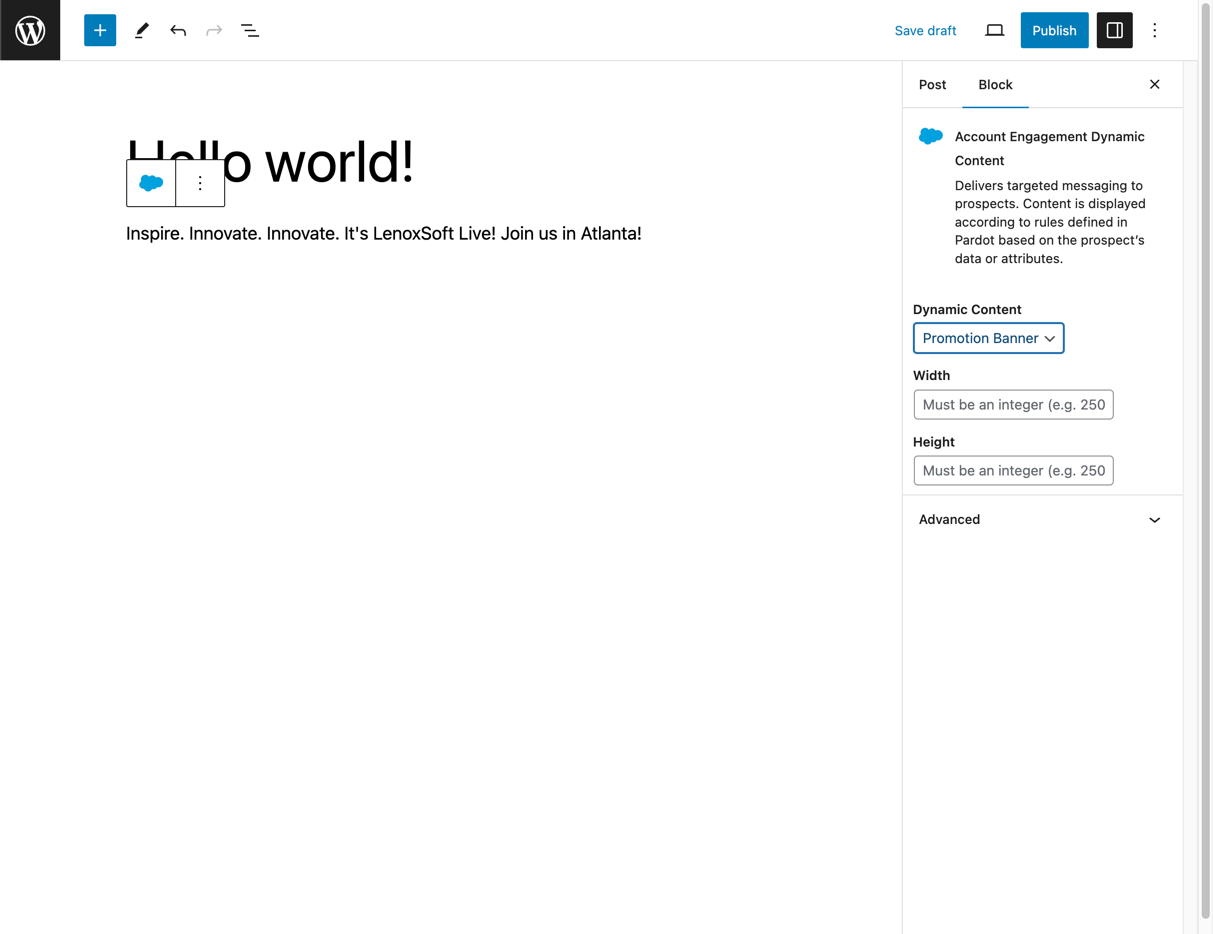The height and width of the screenshot is (934, 1213).
Task: Expand the Advanced section
Action: tap(1042, 520)
